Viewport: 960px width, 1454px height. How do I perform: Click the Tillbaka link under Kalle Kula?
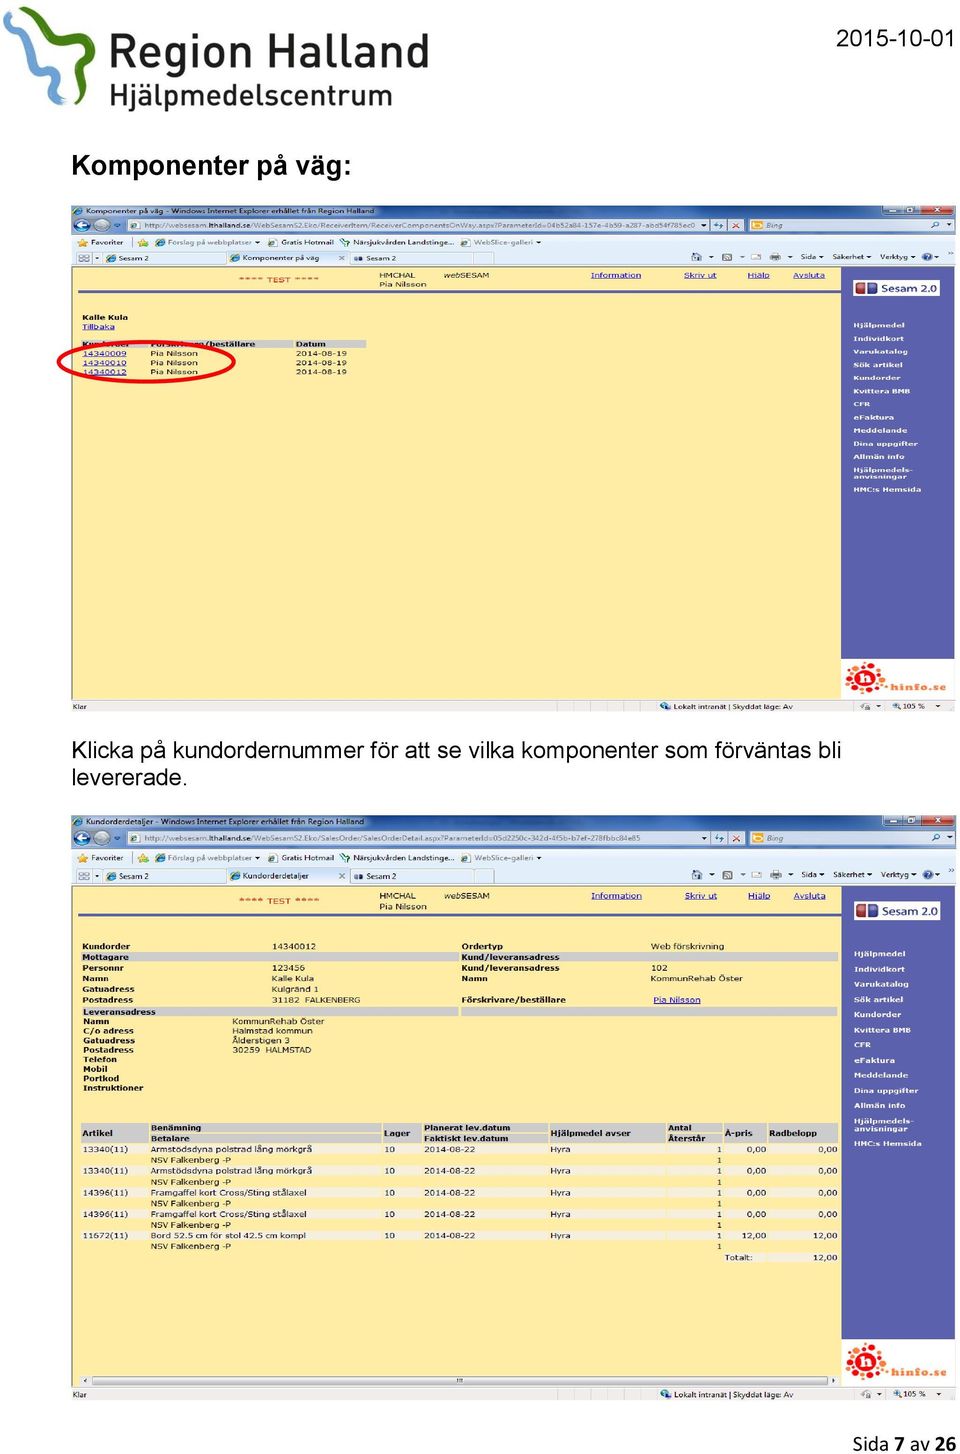point(98,327)
